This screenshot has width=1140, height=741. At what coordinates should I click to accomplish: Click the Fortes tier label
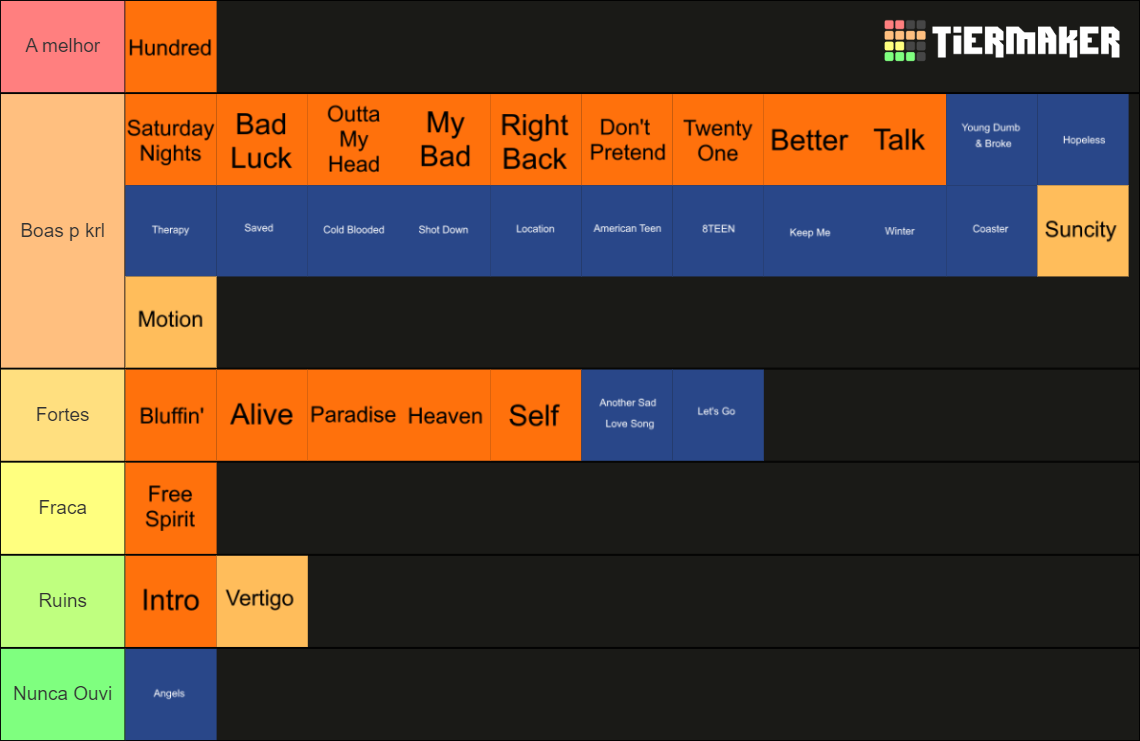click(x=63, y=415)
